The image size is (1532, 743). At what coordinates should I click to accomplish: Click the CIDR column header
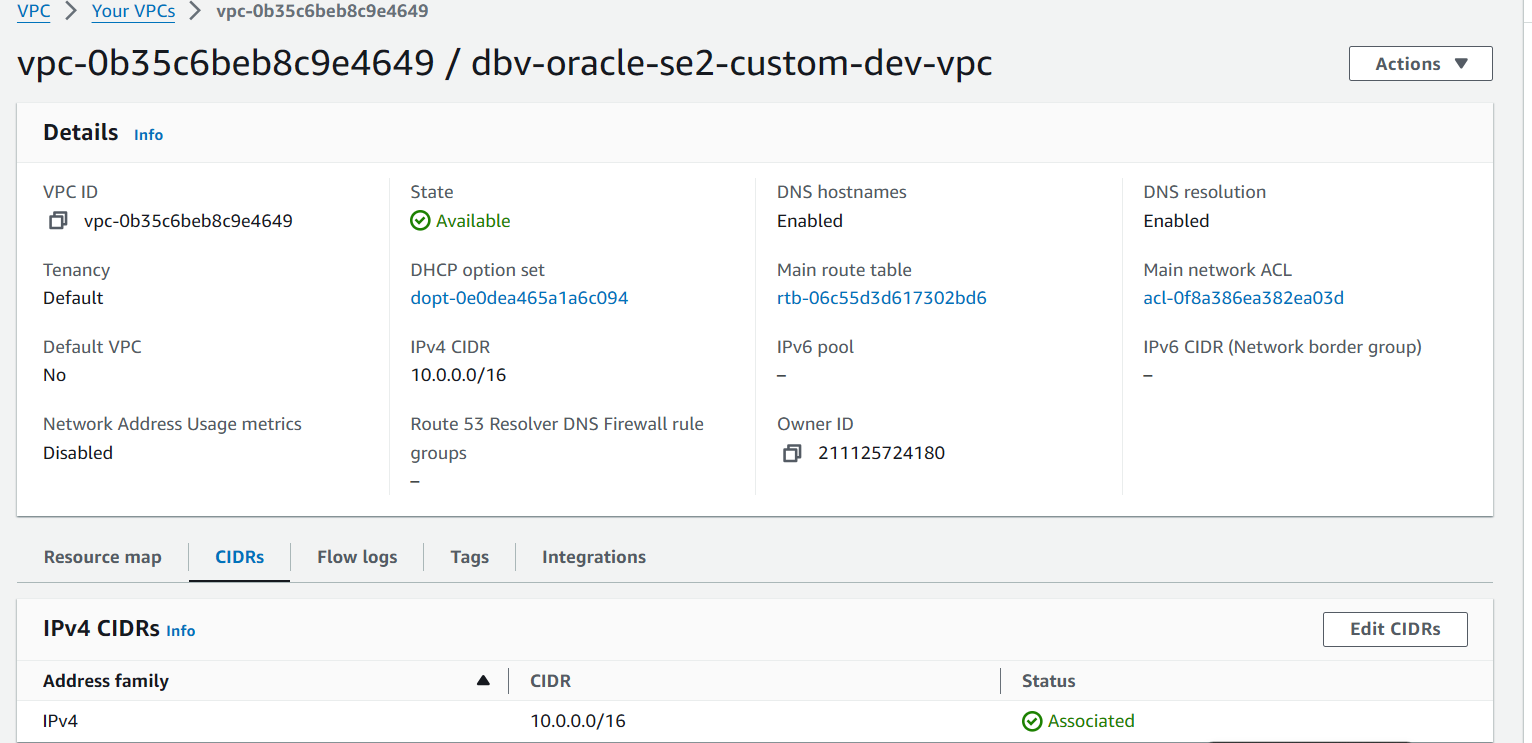coord(551,681)
